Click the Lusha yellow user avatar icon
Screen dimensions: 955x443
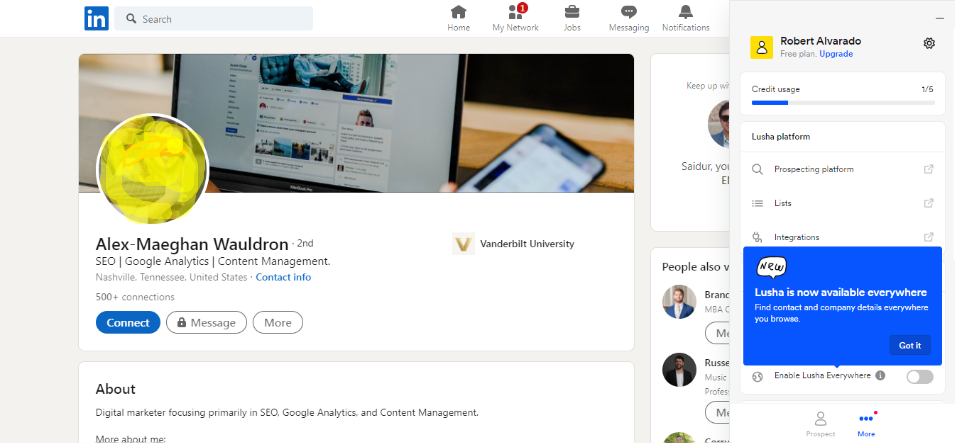point(761,48)
